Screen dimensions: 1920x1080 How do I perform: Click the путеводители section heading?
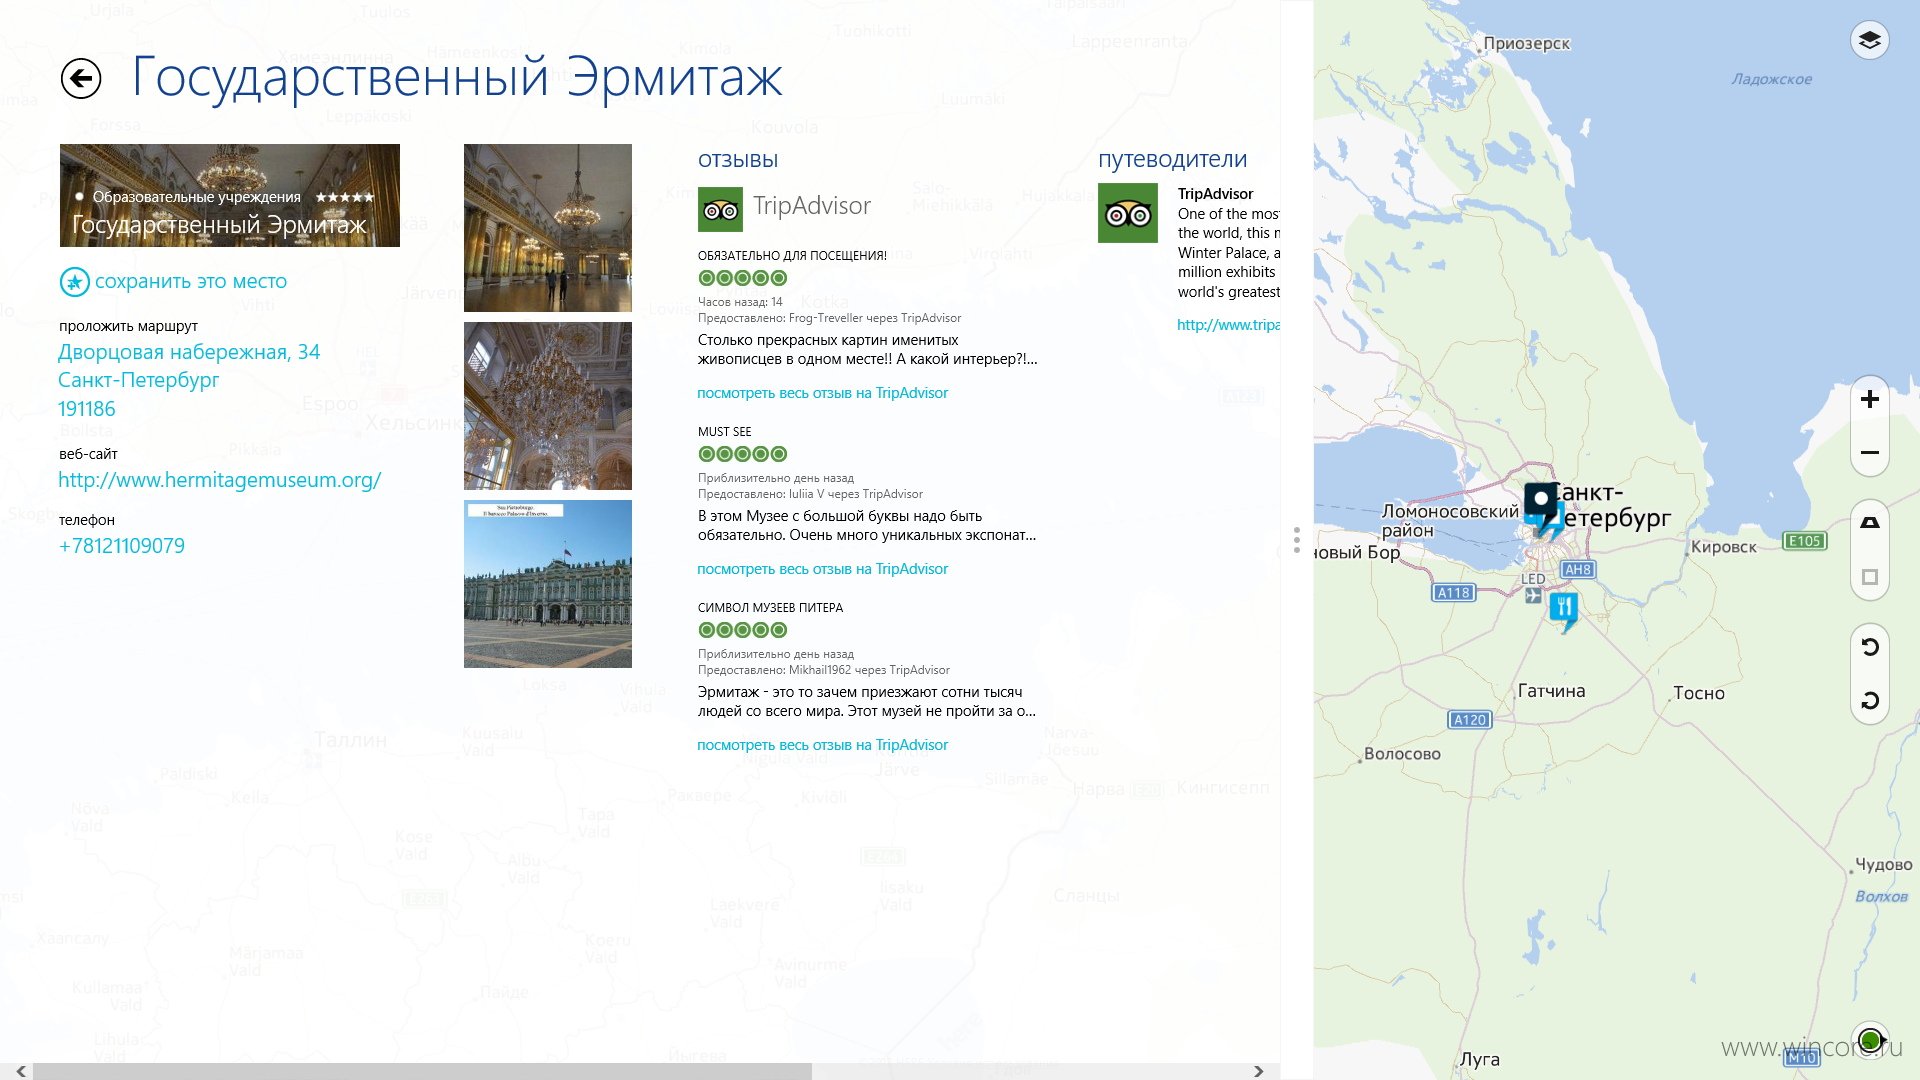pos(1172,160)
